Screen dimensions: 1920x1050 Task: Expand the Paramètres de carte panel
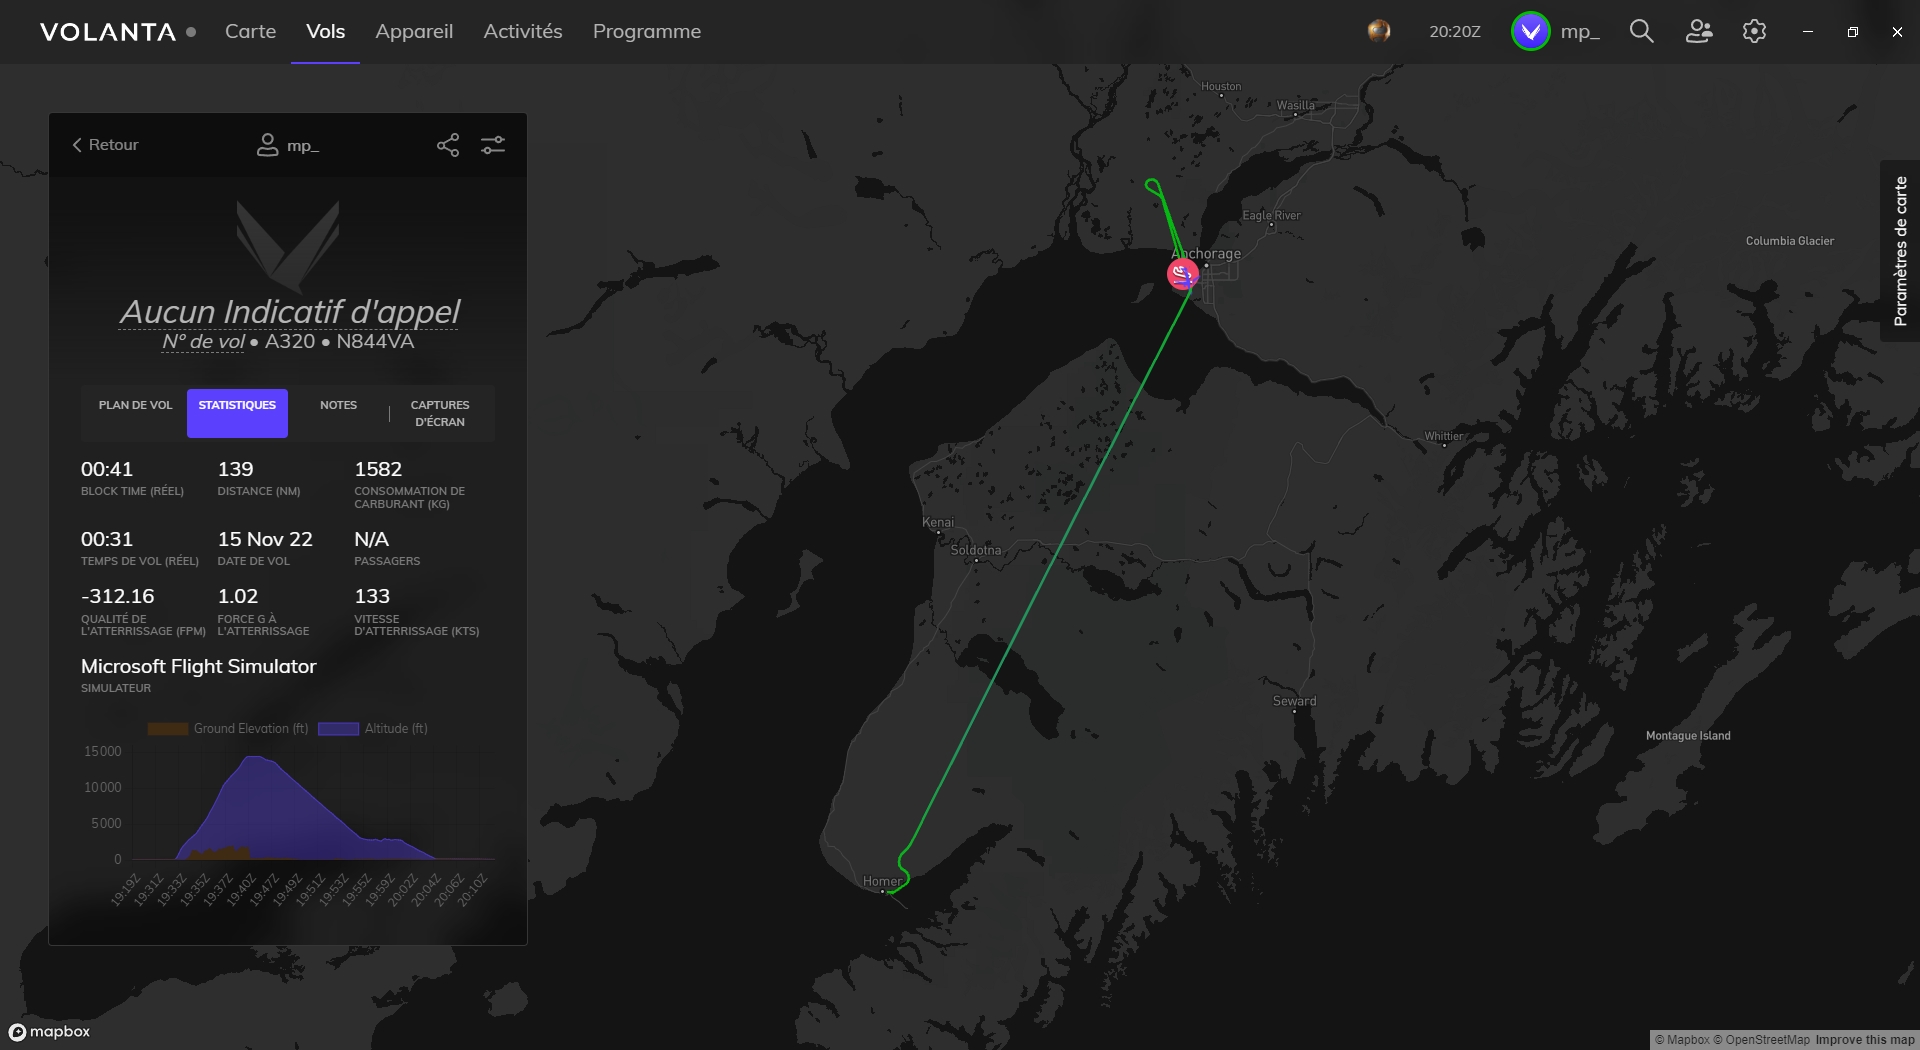[x=1900, y=251]
